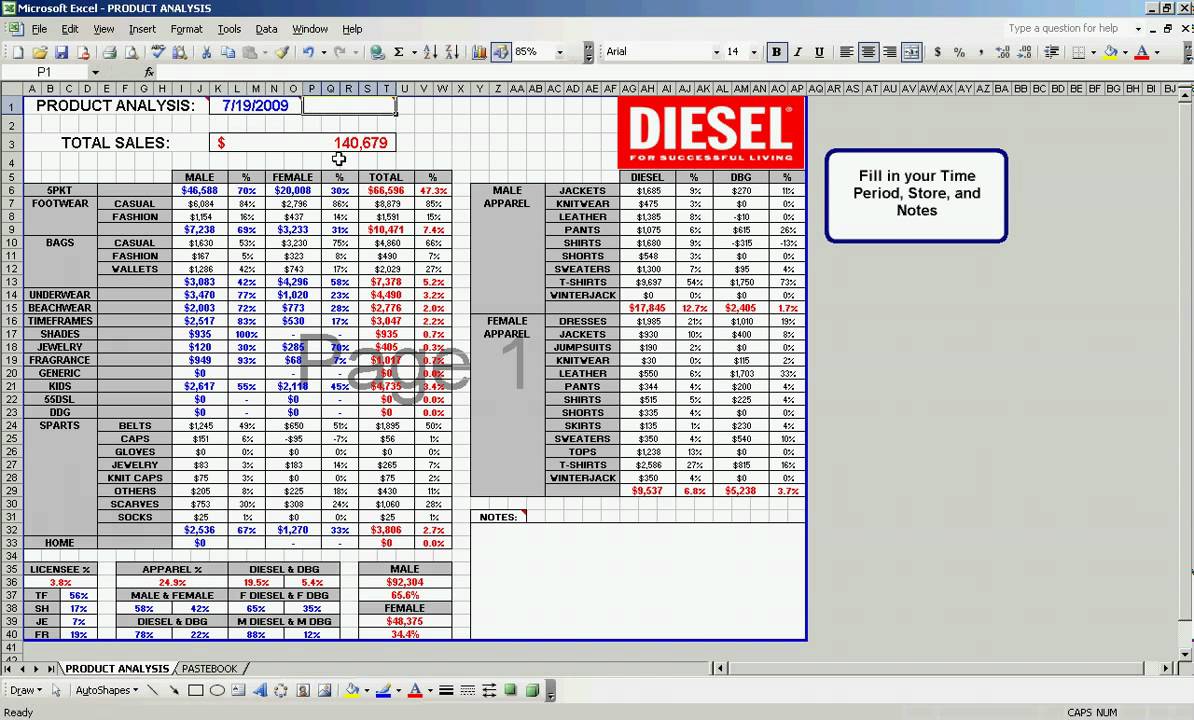Activate the Format Painter brush
The height and width of the screenshot is (720, 1194).
282,52
